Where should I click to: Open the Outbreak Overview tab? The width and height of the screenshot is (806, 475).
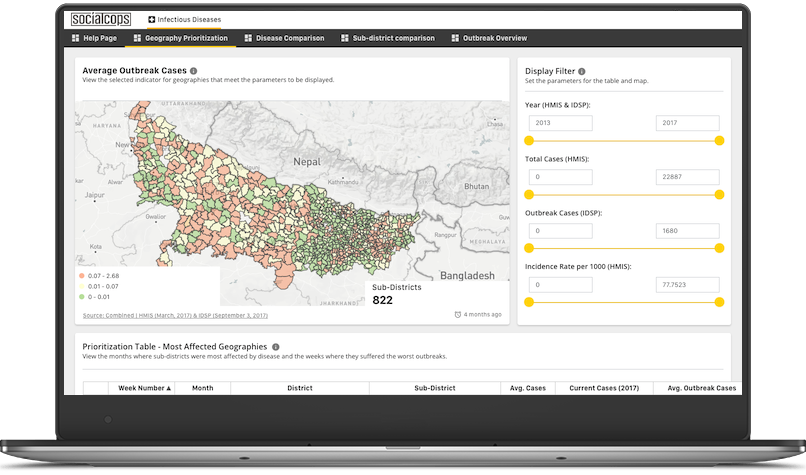pos(489,38)
